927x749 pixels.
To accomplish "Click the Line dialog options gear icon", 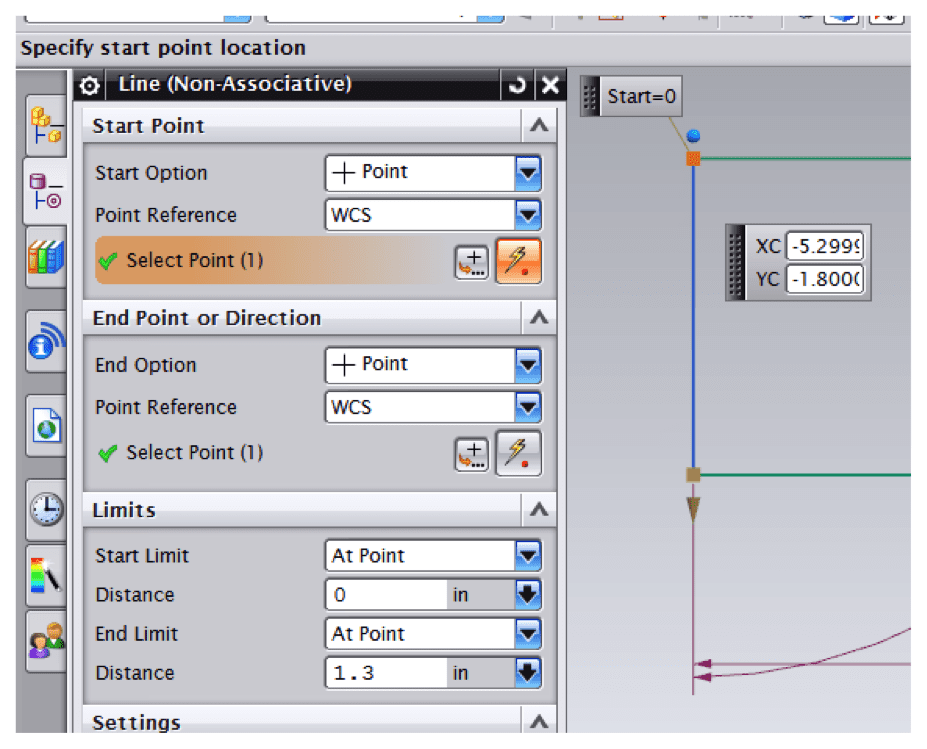I will tap(89, 85).
